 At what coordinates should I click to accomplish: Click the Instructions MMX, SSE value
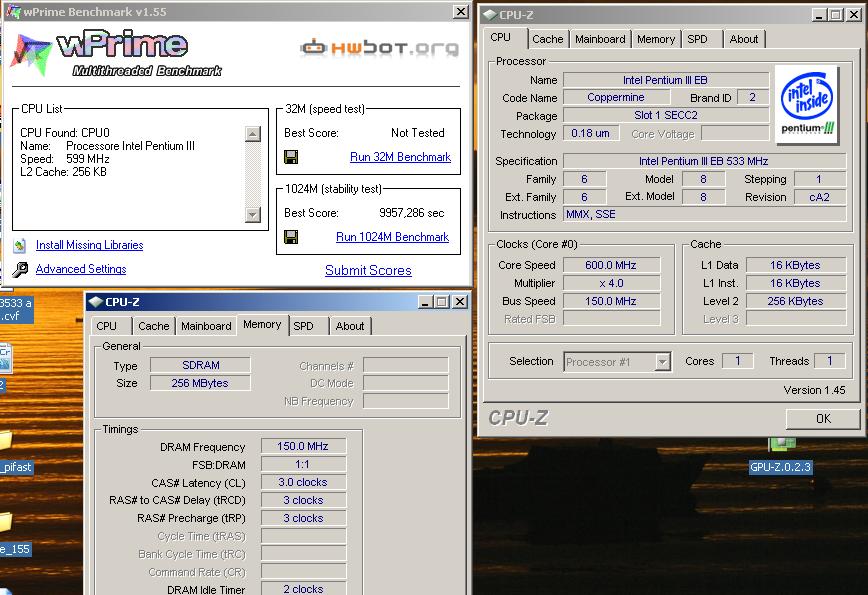pyautogui.click(x=704, y=215)
